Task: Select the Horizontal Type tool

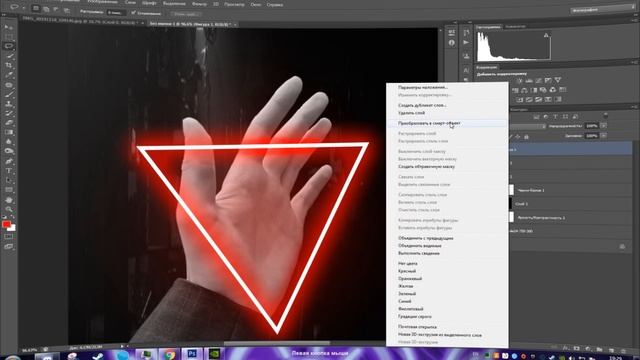Action: coord(9,171)
